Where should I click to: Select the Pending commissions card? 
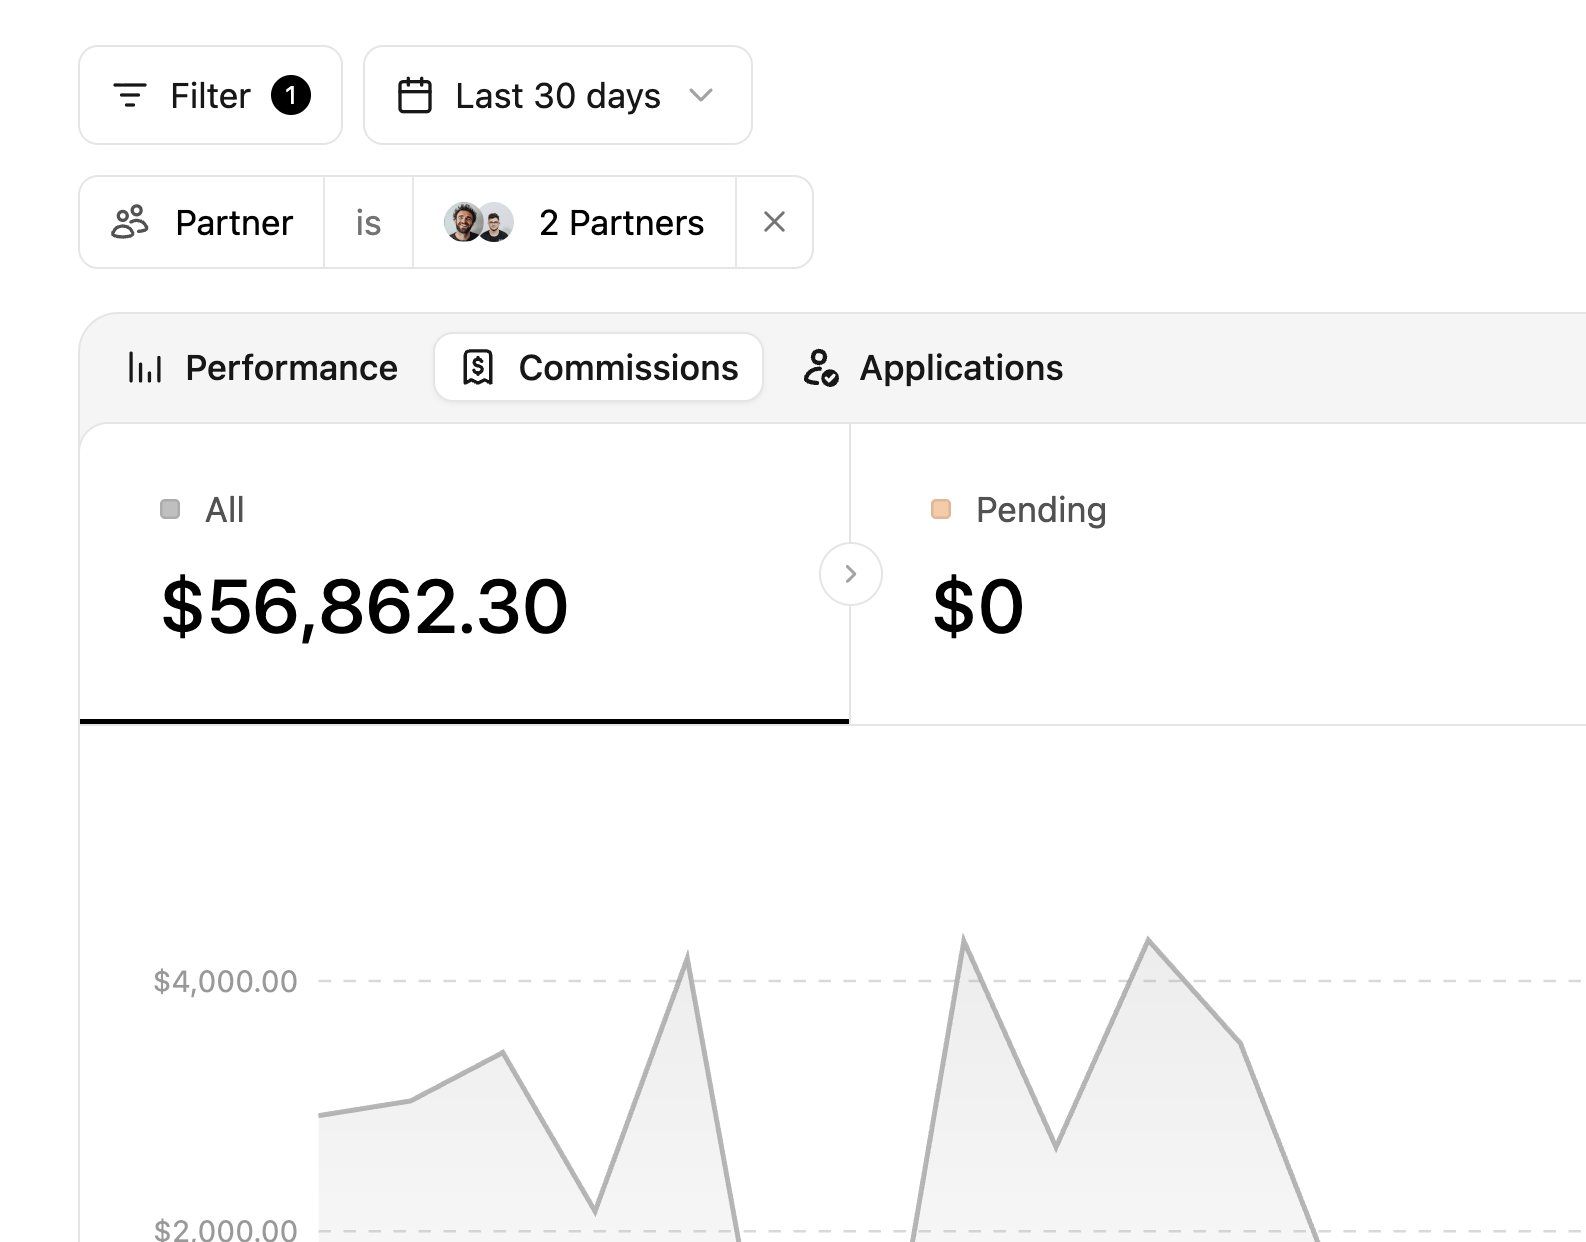point(1218,574)
